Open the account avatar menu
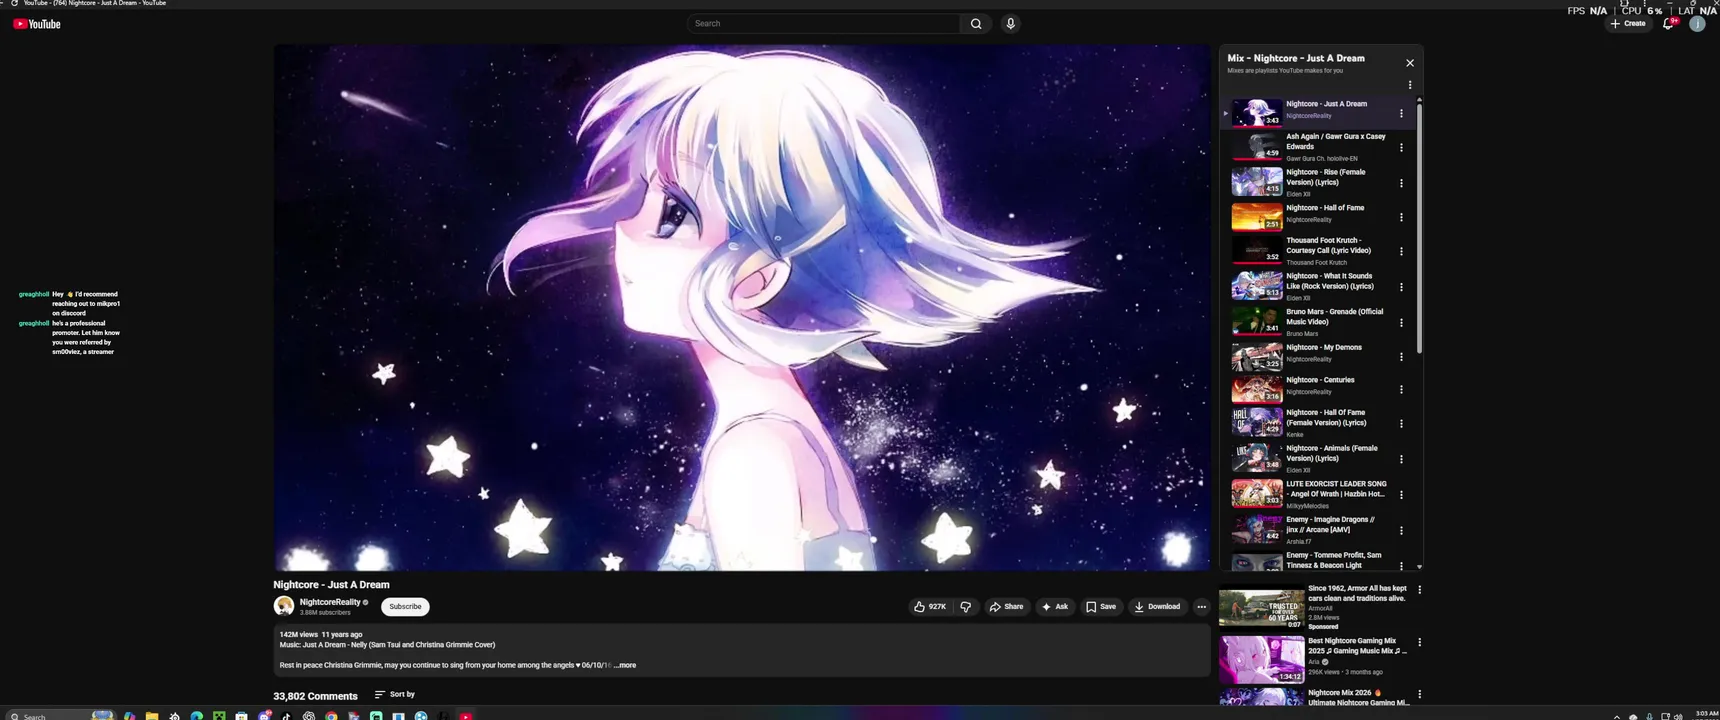Viewport: 1720px width, 720px height. pyautogui.click(x=1697, y=24)
